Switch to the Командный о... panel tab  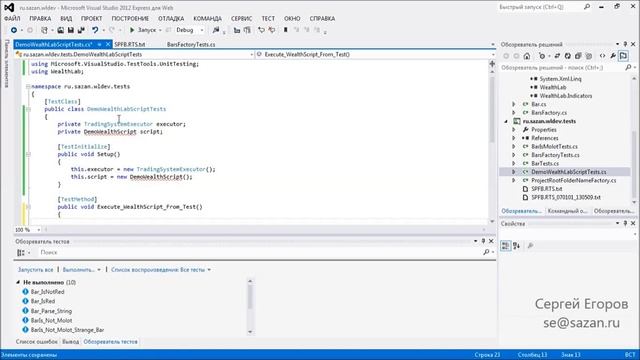coord(567,211)
